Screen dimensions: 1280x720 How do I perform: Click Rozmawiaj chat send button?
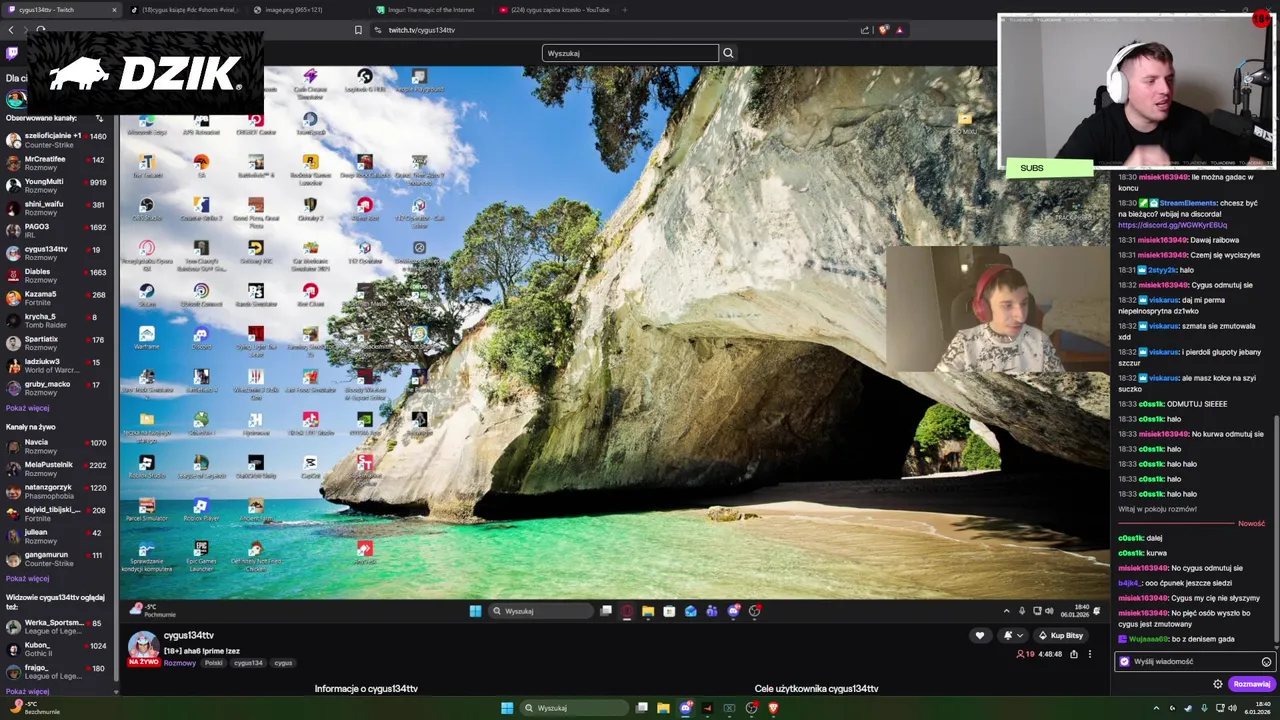1251,684
